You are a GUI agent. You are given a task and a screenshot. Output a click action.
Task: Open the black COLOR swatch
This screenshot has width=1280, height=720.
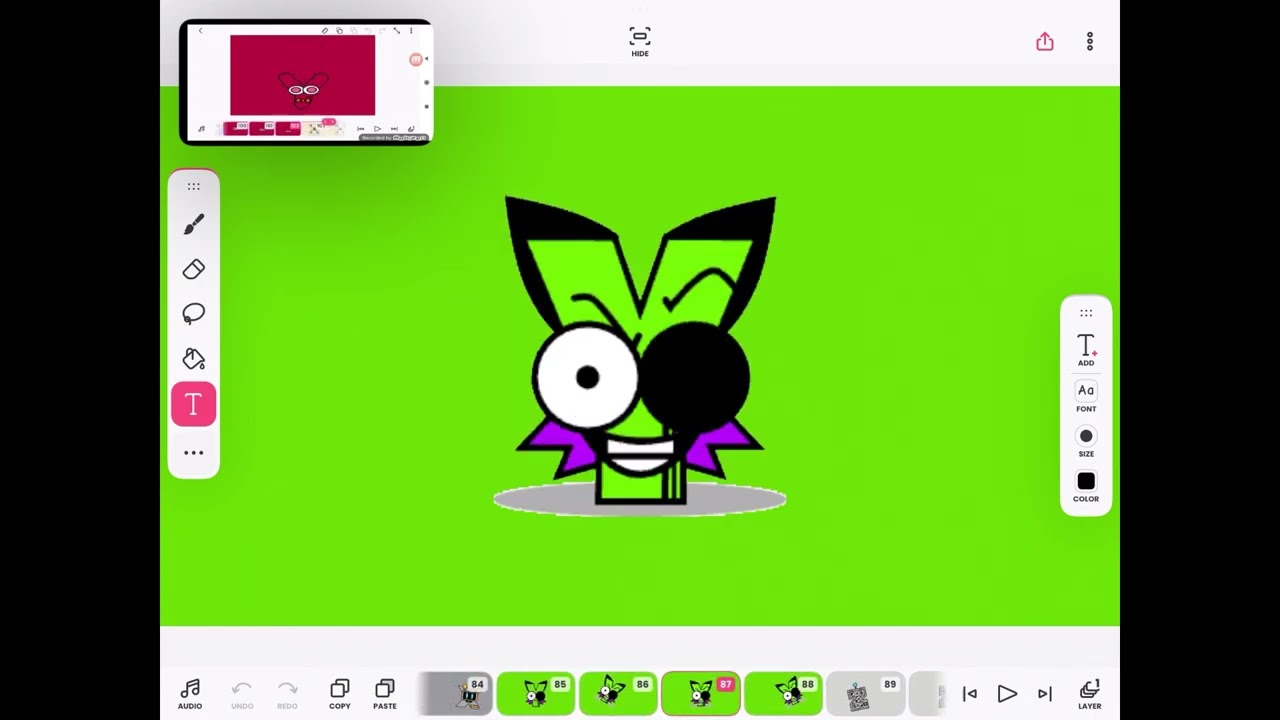coord(1086,487)
